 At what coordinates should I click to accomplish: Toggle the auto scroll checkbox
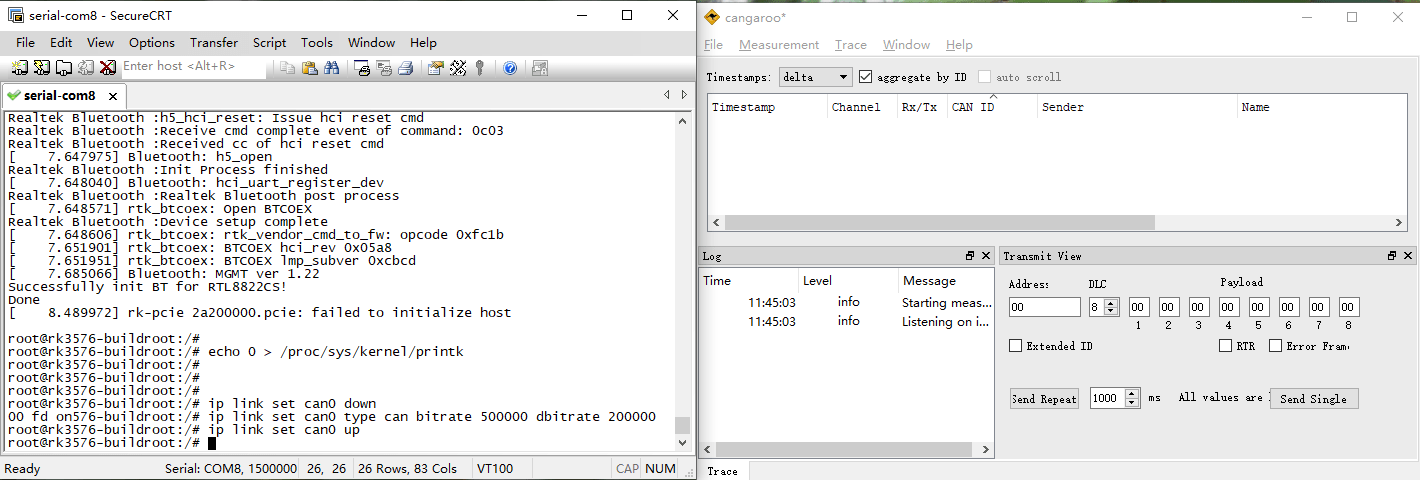click(x=985, y=77)
